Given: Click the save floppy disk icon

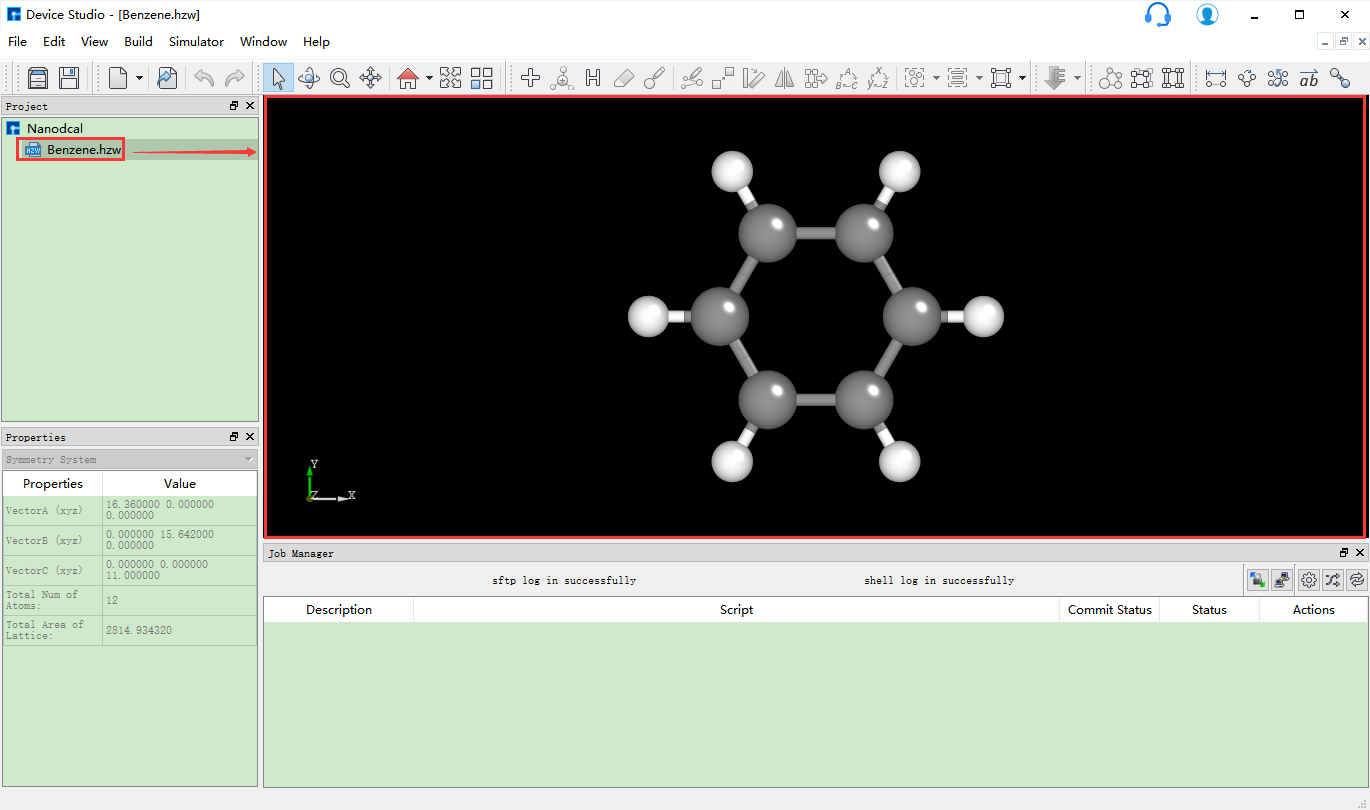Looking at the screenshot, I should pos(69,78).
